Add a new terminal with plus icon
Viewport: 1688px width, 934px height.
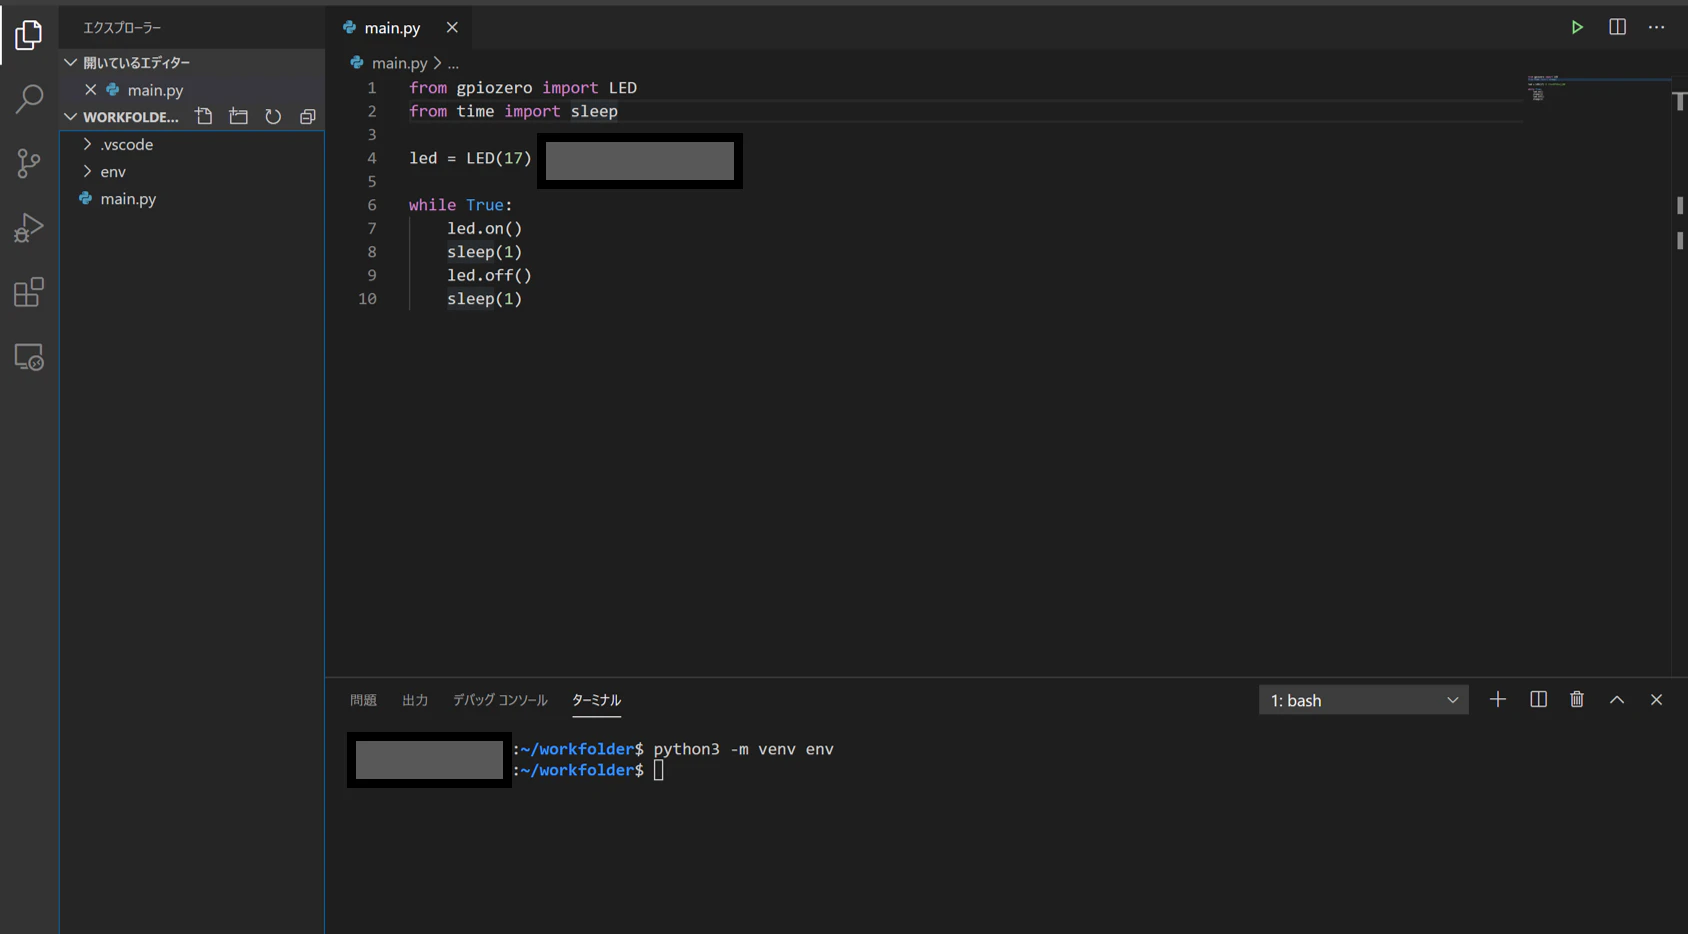coord(1497,700)
